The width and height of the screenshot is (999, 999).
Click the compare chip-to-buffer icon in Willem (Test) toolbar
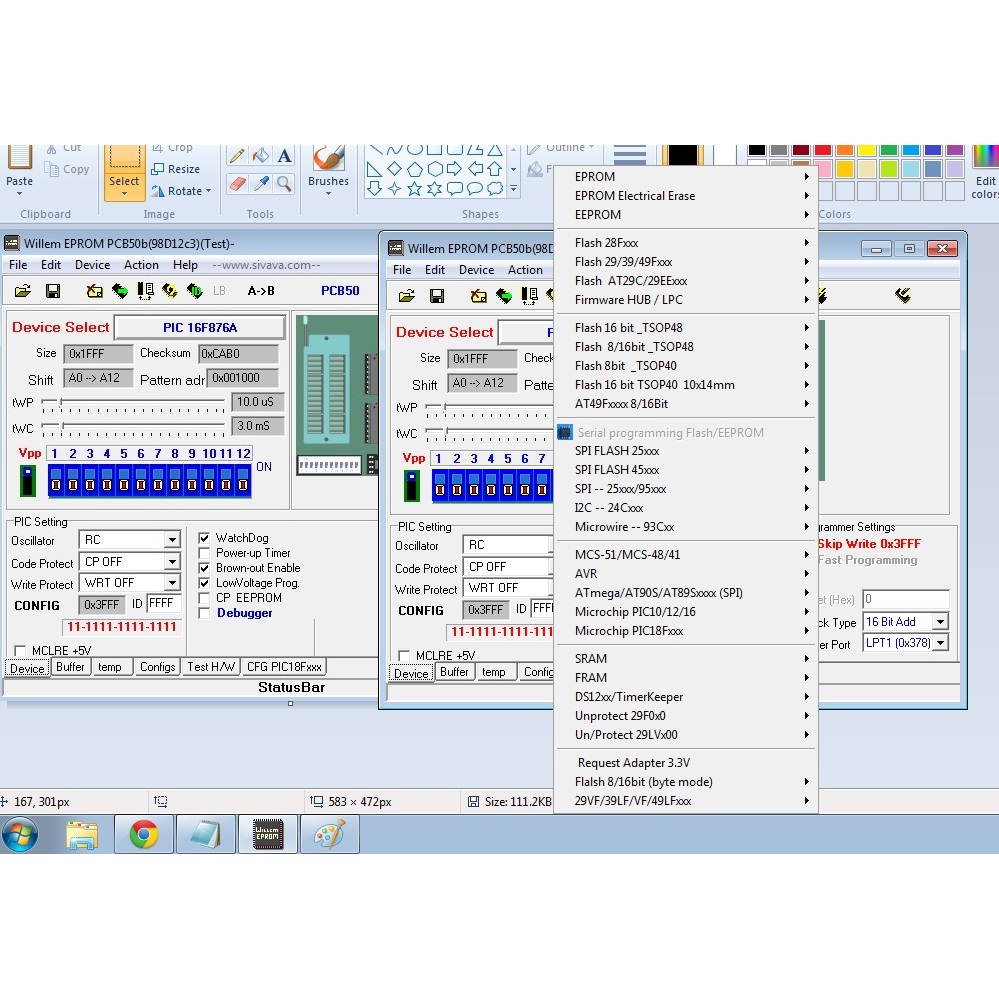tap(145, 291)
